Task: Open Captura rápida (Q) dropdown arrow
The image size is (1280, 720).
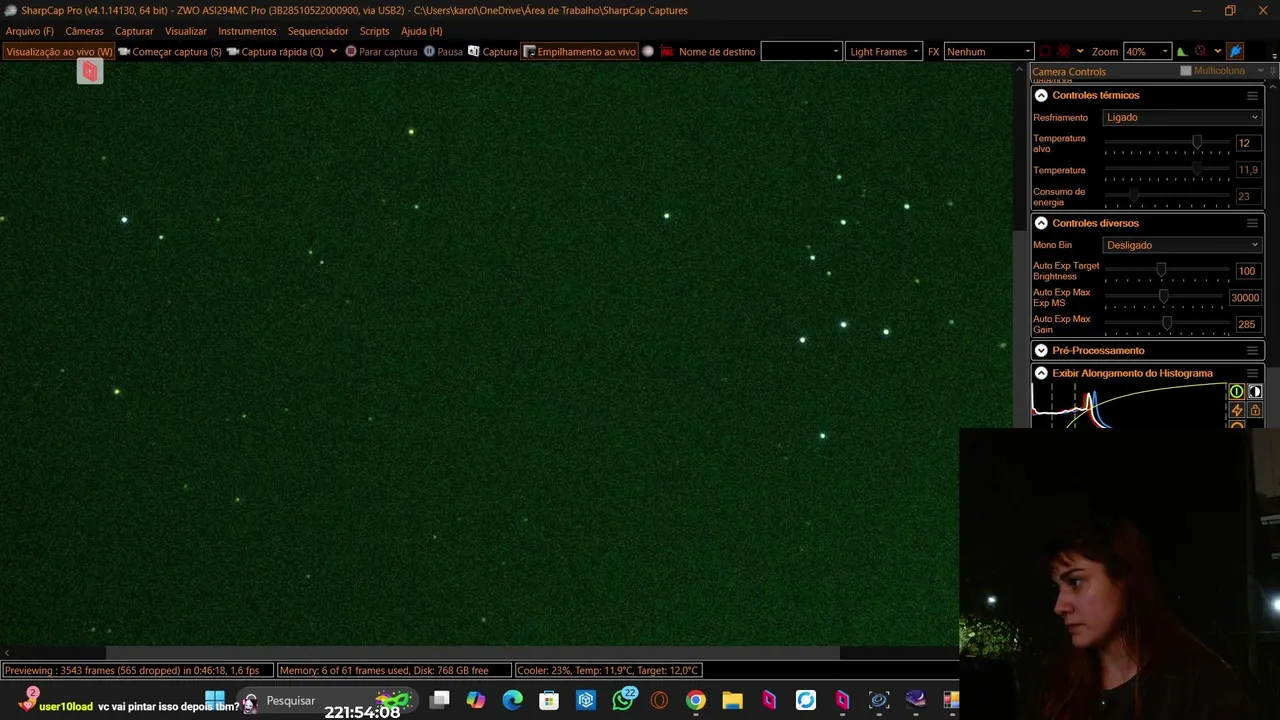Action: click(x=333, y=51)
